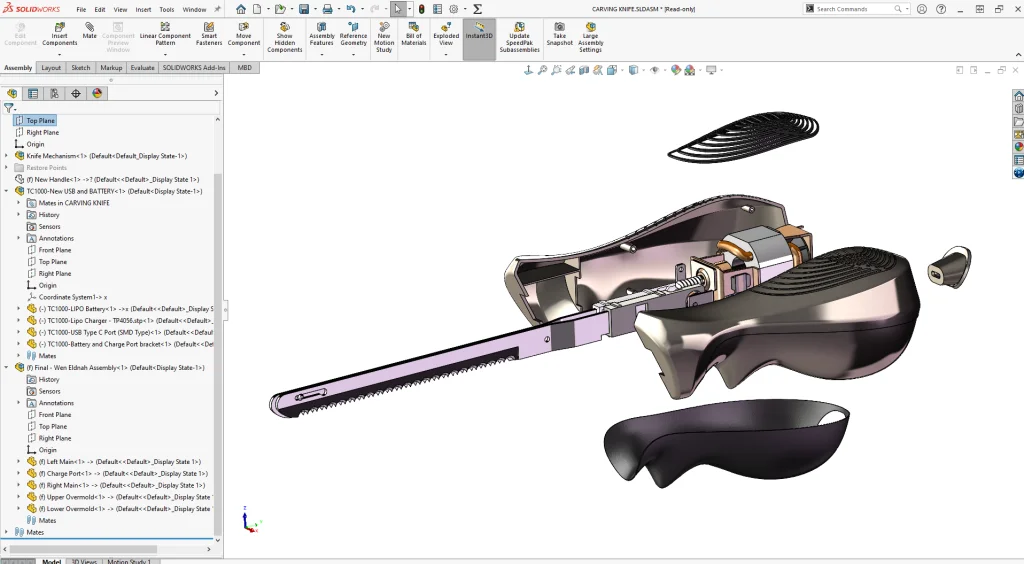Viewport: 1024px width, 564px height.
Task: Expand the Knife Mechanism<1> tree node
Action: click(6, 156)
